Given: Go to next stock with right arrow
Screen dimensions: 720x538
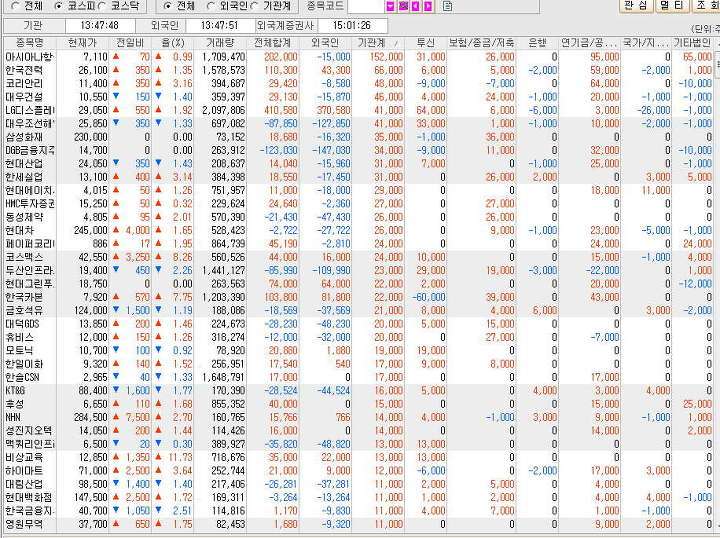Looking at the screenshot, I should click(x=428, y=6).
